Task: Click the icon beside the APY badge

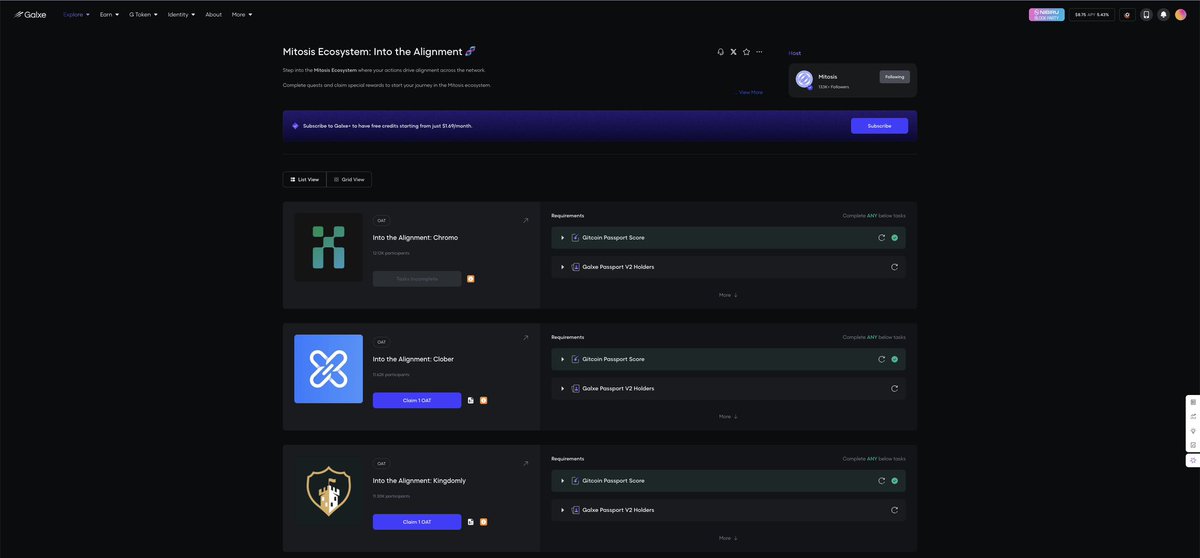Action: click(1127, 15)
